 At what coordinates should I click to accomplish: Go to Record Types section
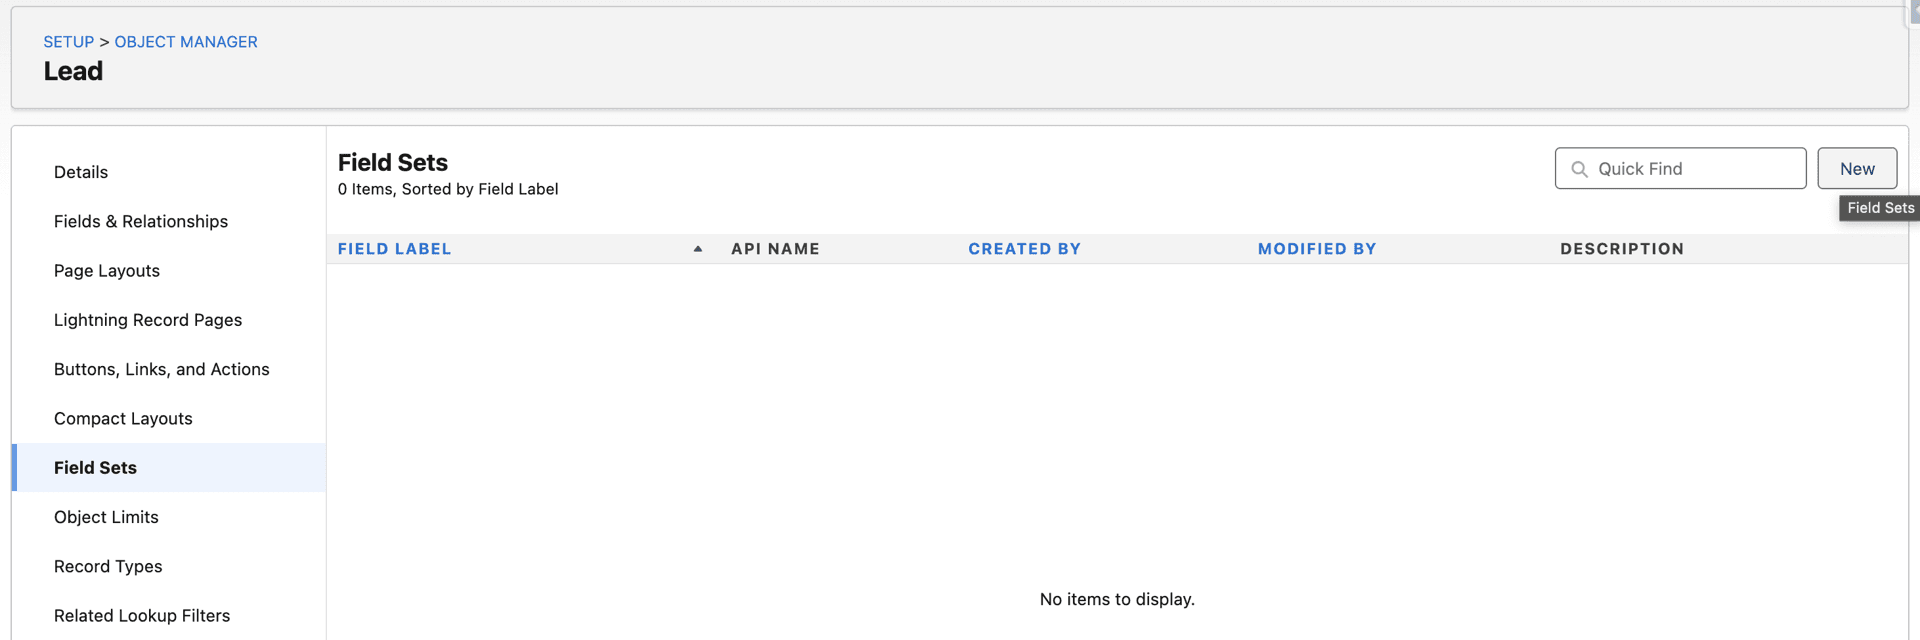tap(108, 566)
